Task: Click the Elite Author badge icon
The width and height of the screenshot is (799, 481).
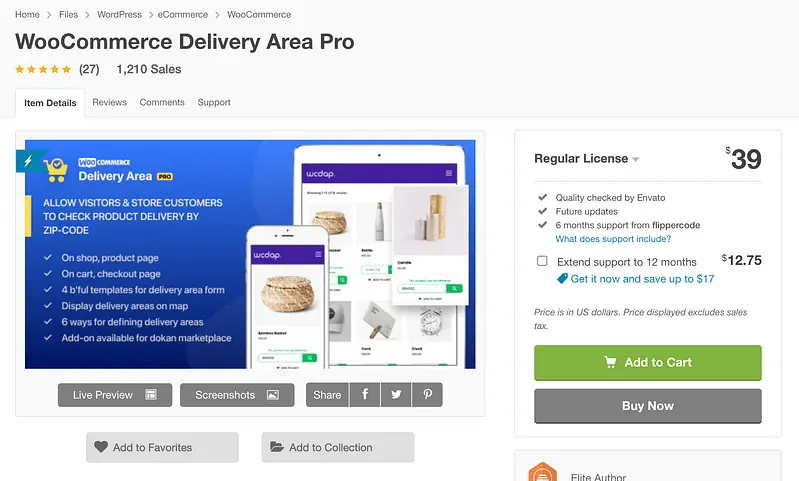Action: point(542,472)
